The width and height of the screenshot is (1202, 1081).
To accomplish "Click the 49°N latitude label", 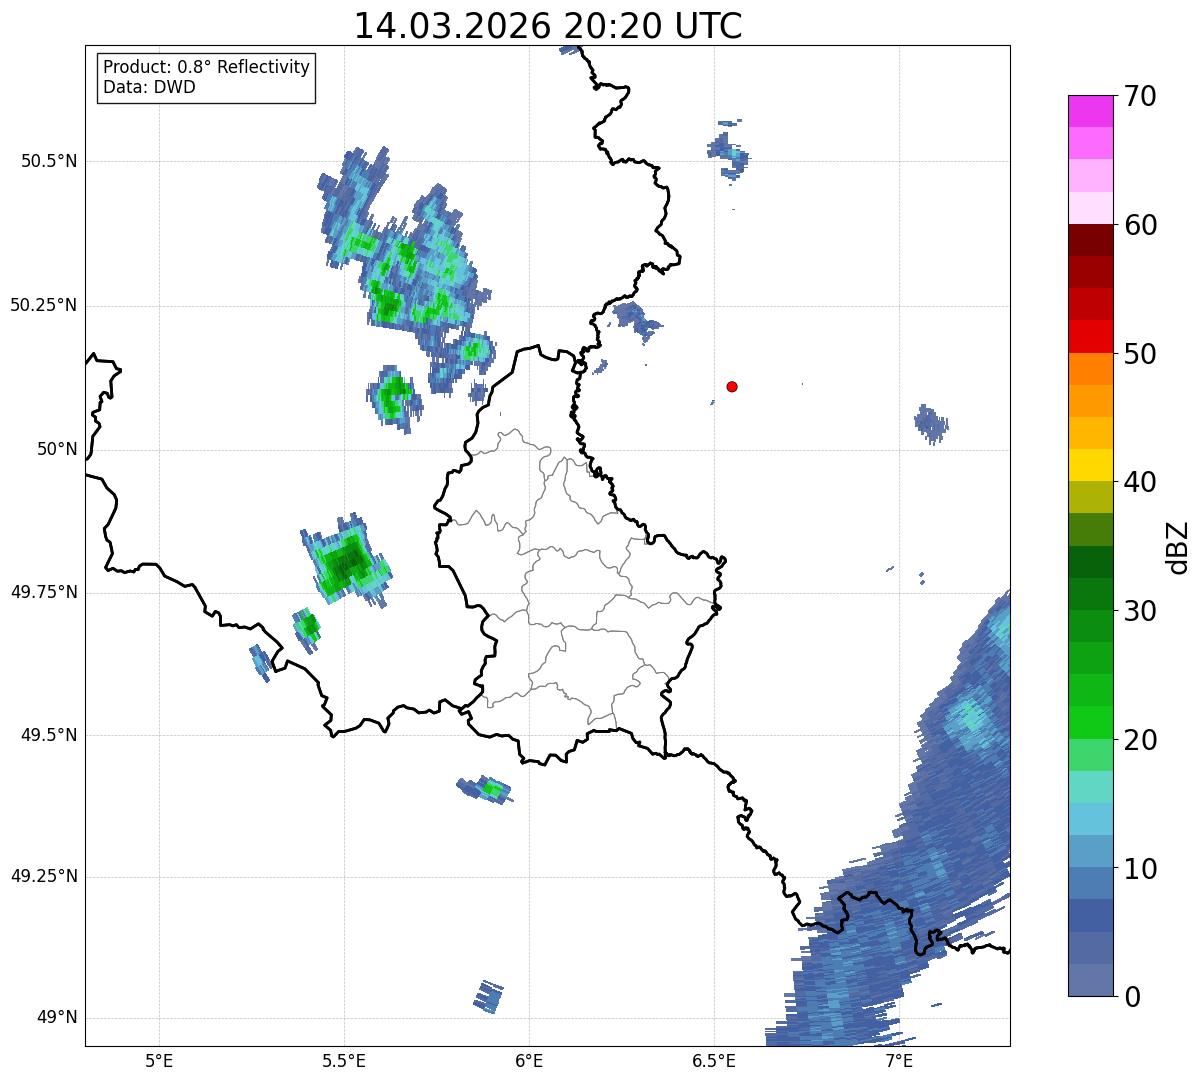I will pos(57,1018).
